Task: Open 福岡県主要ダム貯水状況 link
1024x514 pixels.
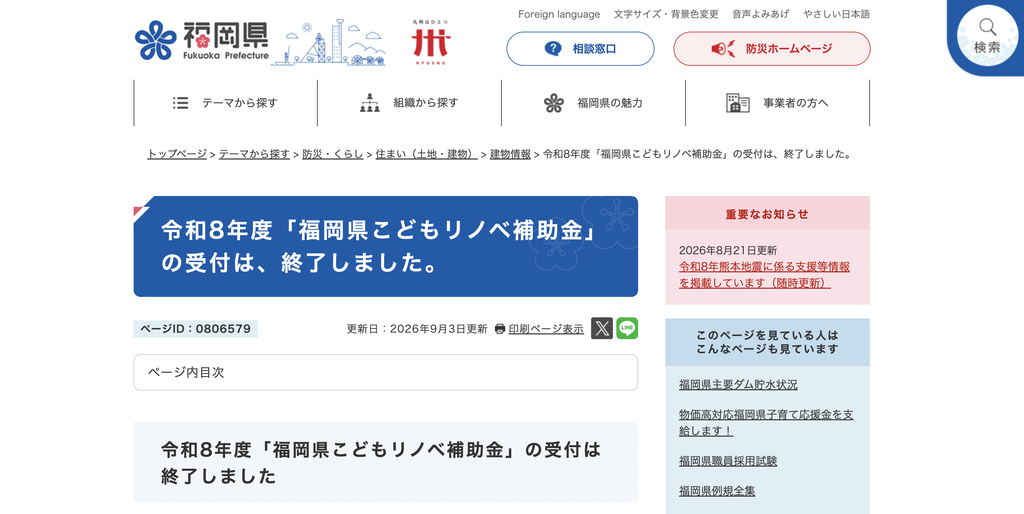Action: tap(738, 385)
